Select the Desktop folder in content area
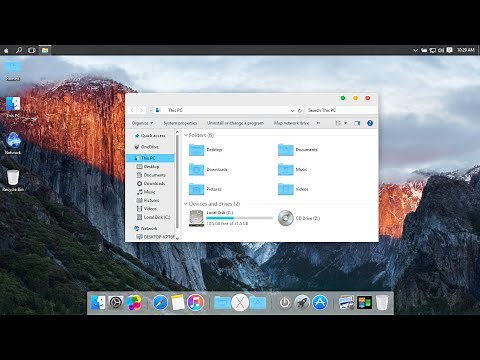The image size is (480, 360). (205, 150)
